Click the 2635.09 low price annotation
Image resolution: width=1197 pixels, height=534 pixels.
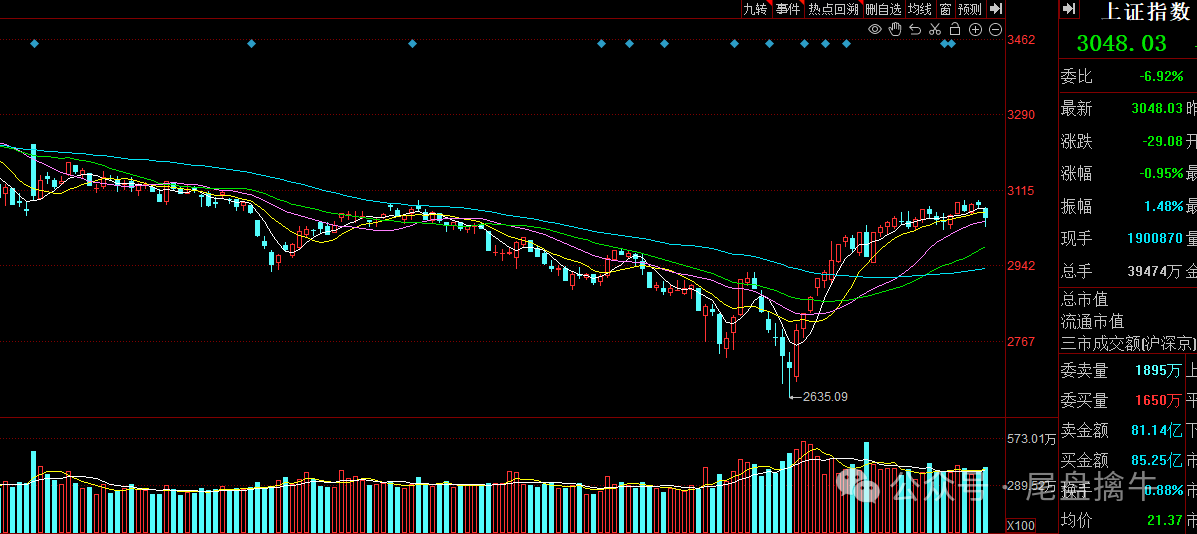824,397
